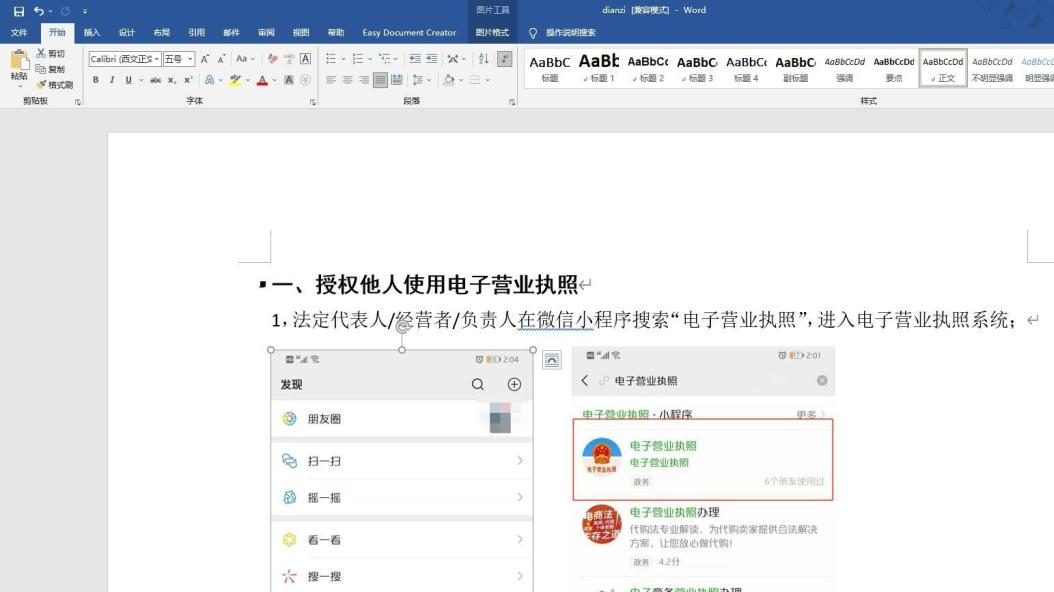The width and height of the screenshot is (1054, 592).
Task: Toggle show paragraph marks
Action: coord(505,59)
